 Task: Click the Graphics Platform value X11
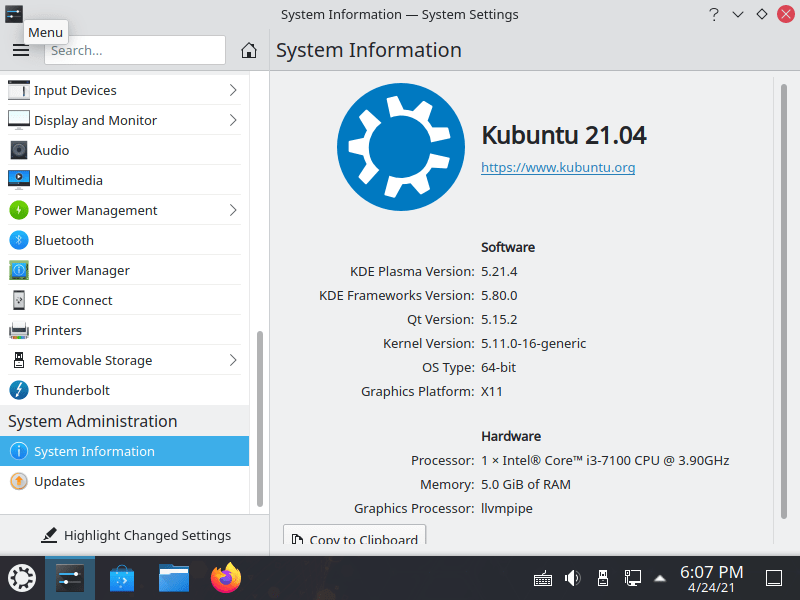(492, 391)
